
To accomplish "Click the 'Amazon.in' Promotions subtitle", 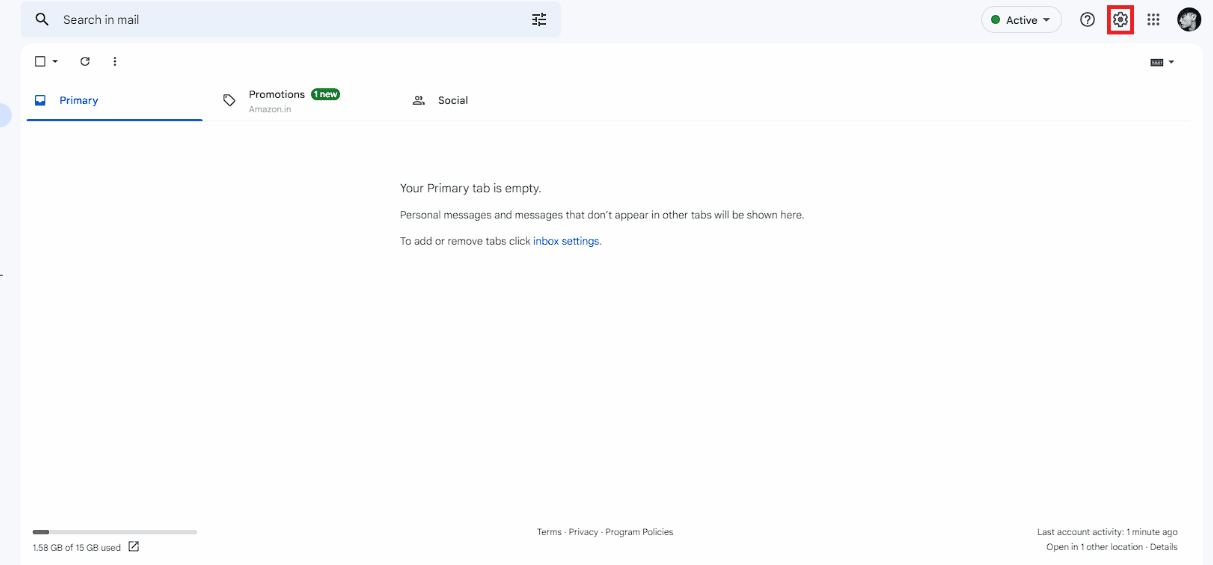I will click(270, 109).
